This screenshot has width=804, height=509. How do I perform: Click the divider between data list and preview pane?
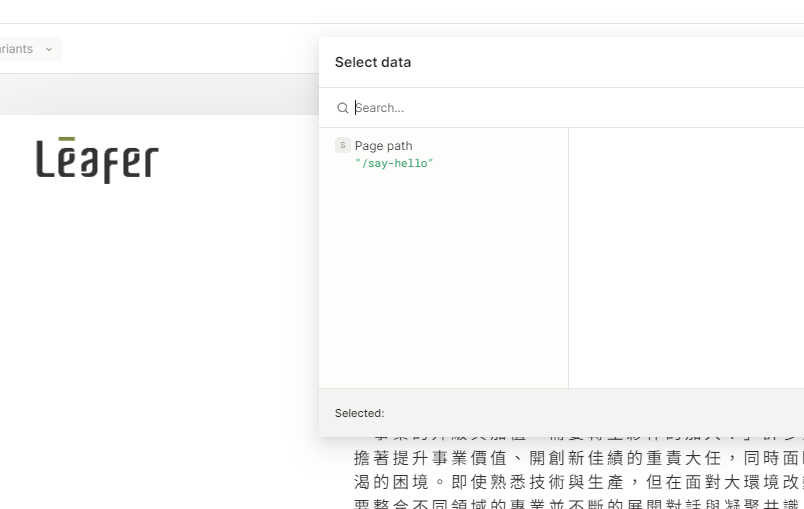tap(568, 257)
